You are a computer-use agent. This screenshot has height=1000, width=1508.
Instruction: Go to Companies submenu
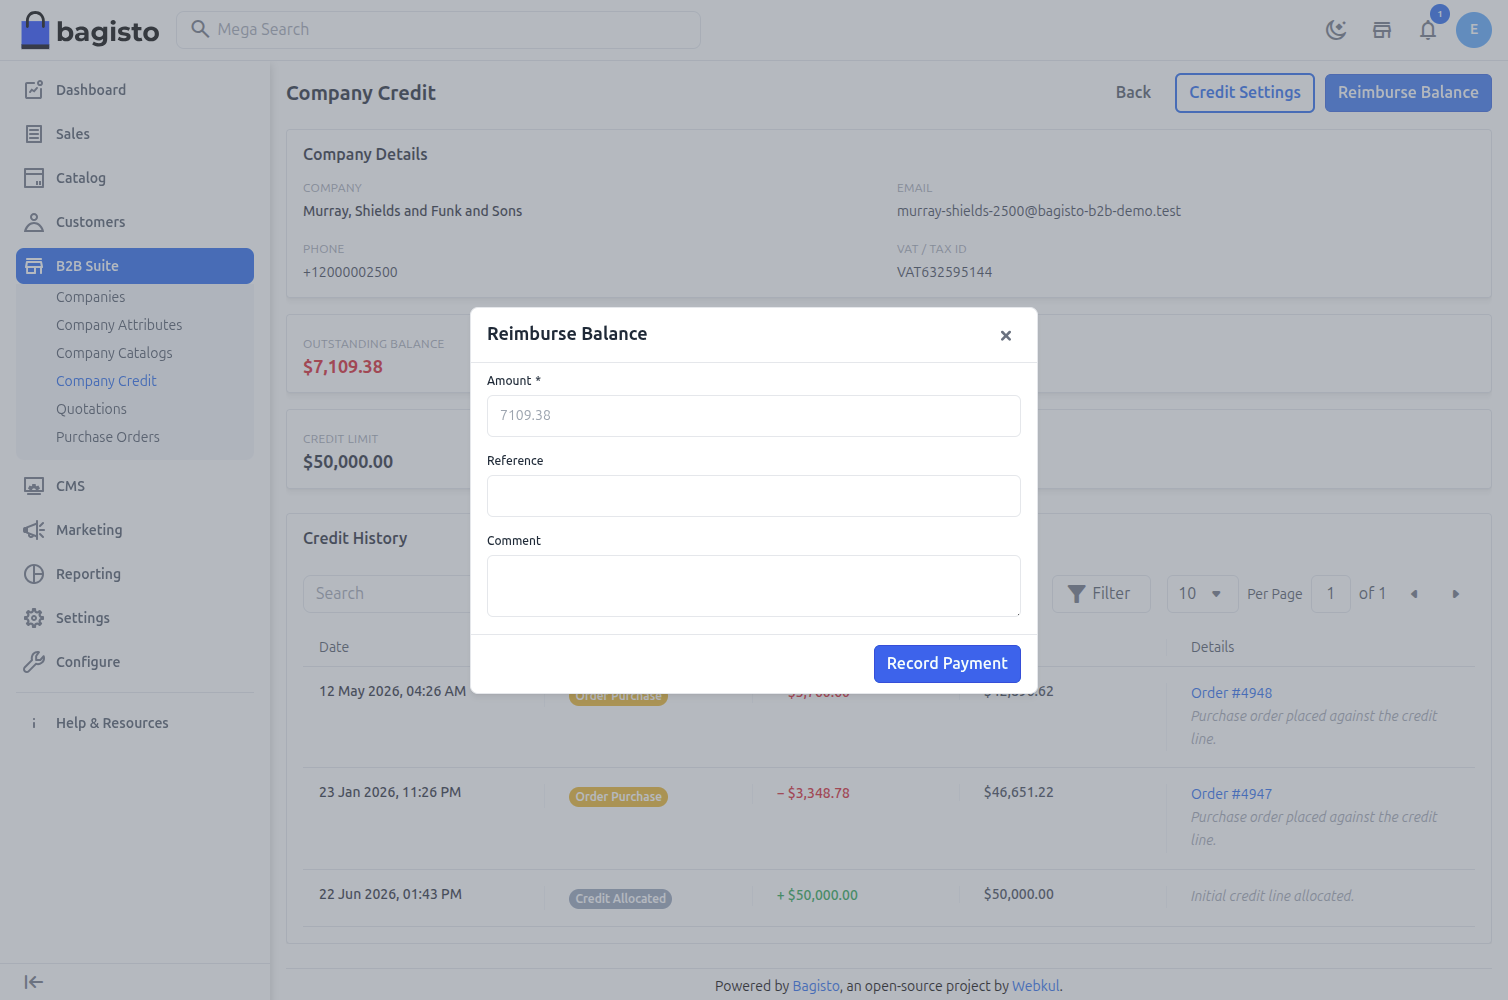(x=90, y=297)
